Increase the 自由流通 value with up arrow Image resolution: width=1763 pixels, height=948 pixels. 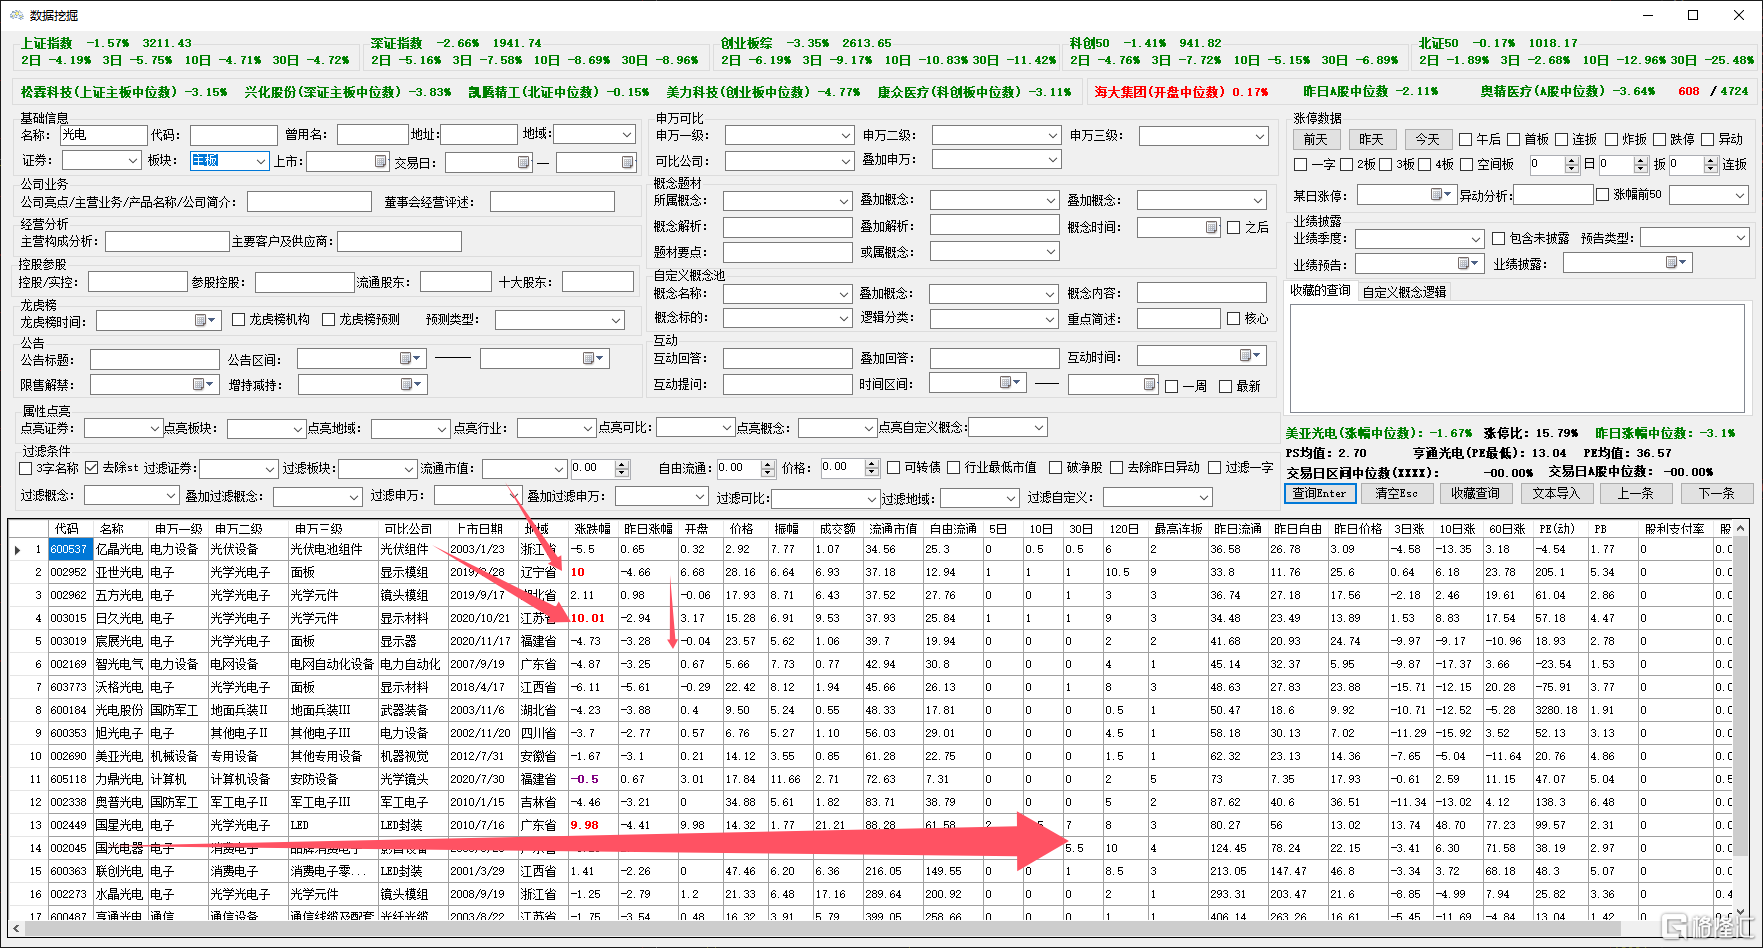(768, 464)
